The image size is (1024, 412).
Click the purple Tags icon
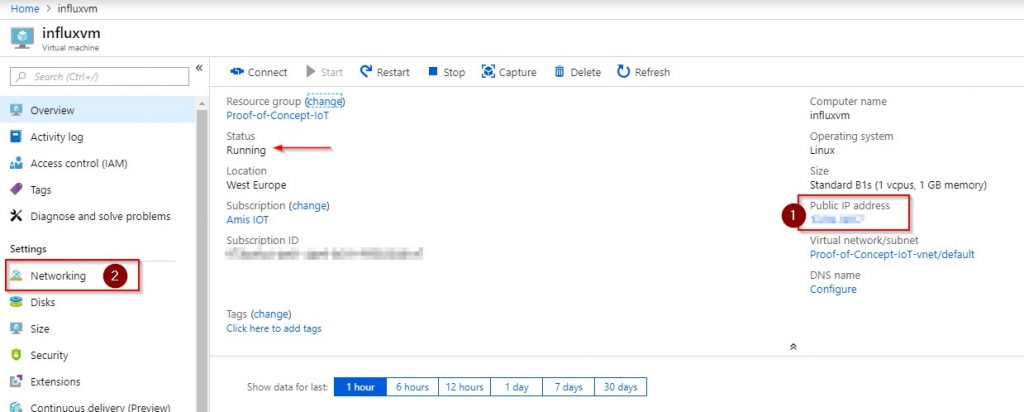(16, 189)
